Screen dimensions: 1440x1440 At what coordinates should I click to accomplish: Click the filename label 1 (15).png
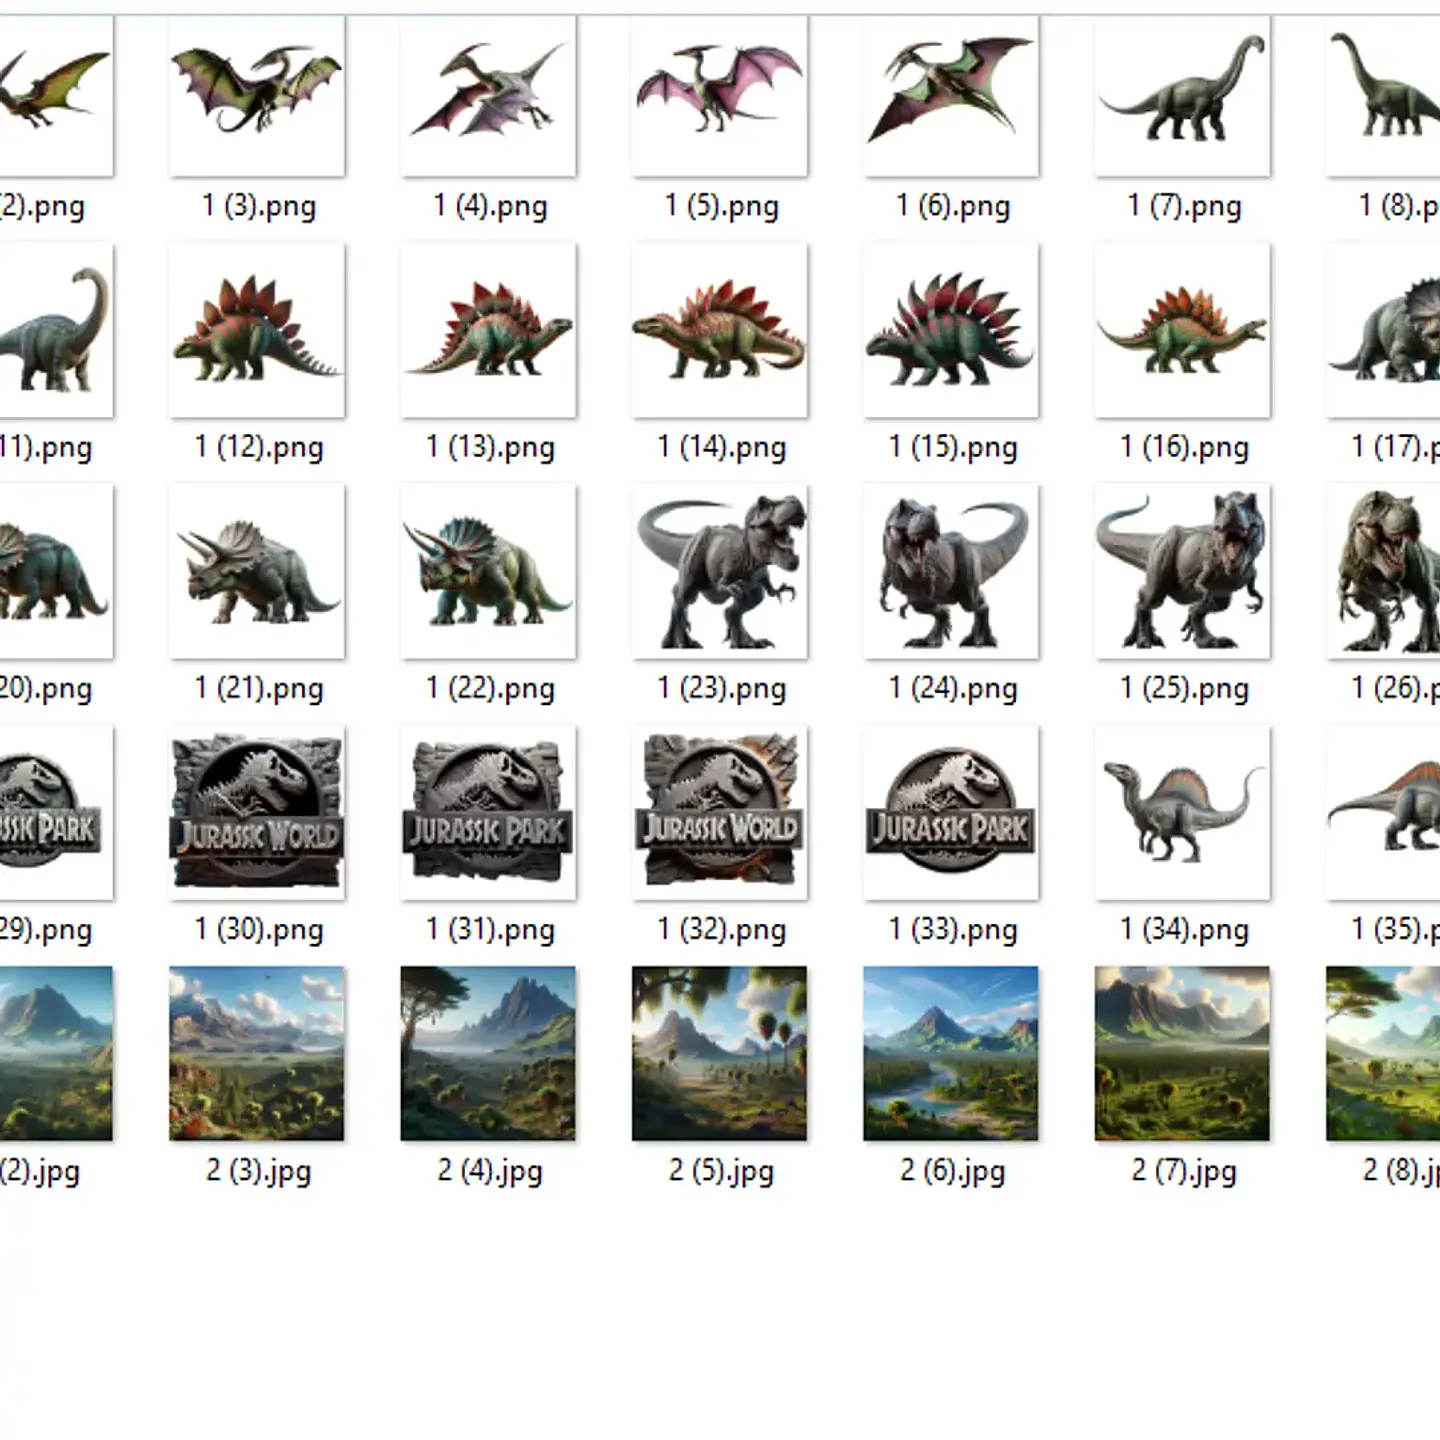pyautogui.click(x=951, y=447)
